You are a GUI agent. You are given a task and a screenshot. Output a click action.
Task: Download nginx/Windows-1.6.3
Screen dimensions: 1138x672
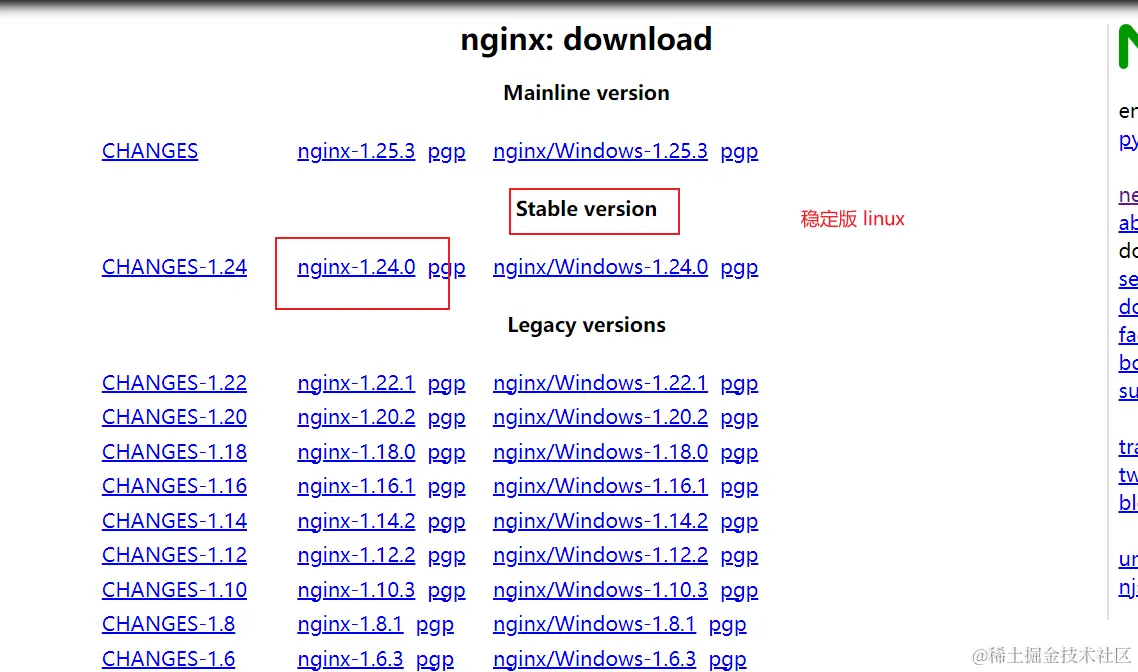point(594,658)
